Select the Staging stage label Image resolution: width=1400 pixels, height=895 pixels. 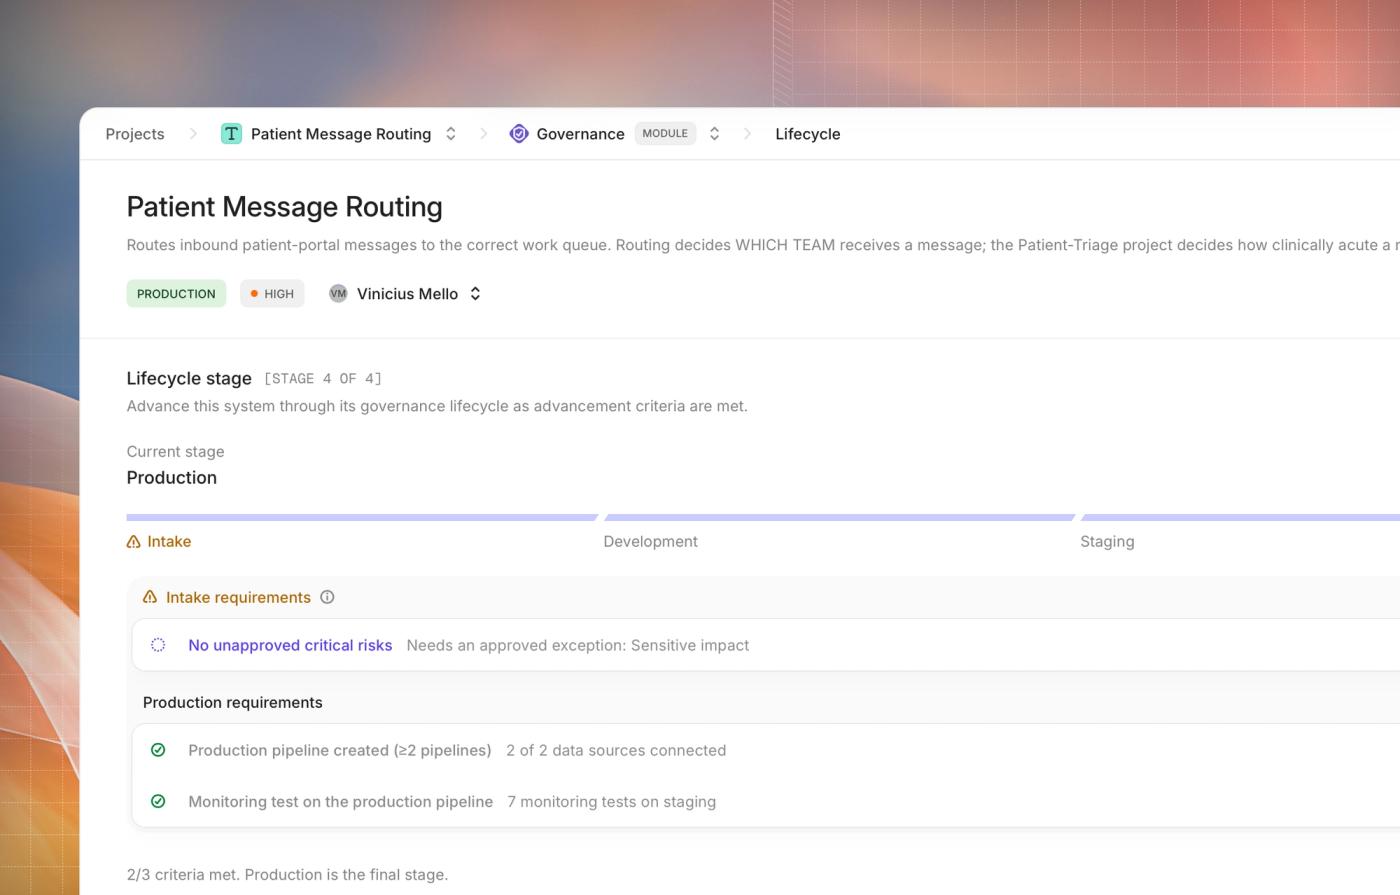tap(1107, 542)
